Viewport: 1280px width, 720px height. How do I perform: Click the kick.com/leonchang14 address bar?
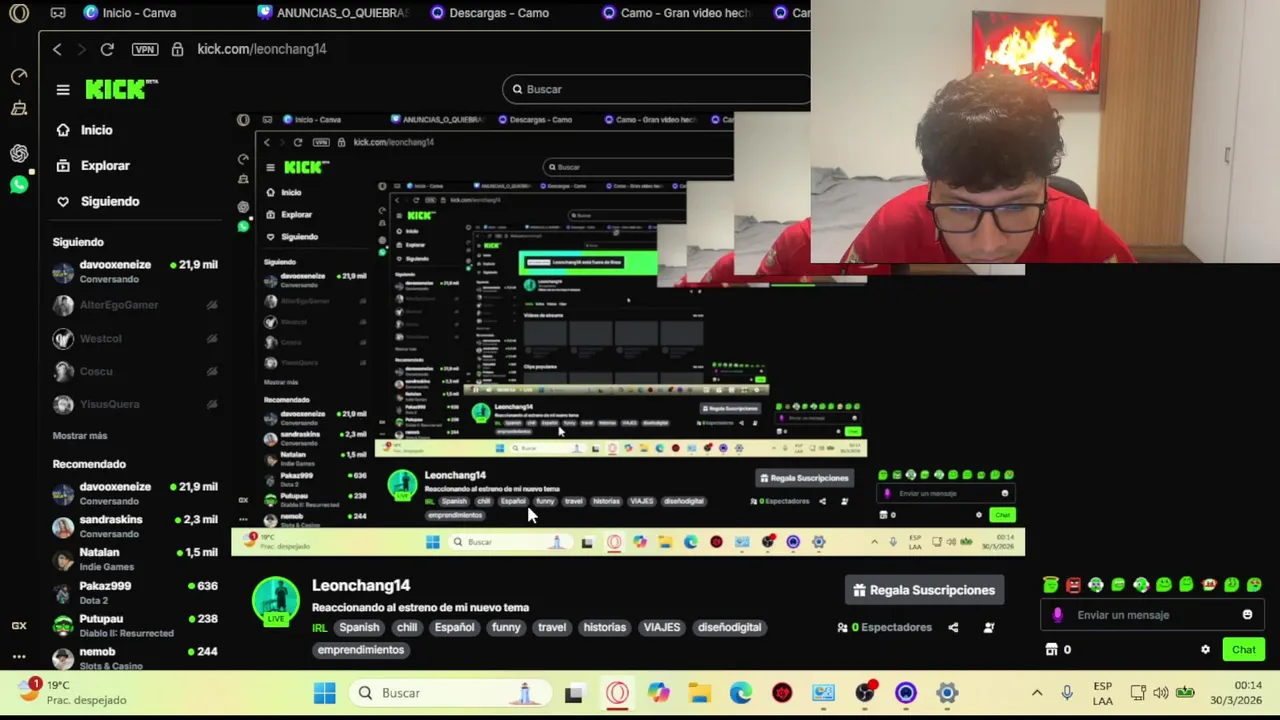(x=262, y=49)
